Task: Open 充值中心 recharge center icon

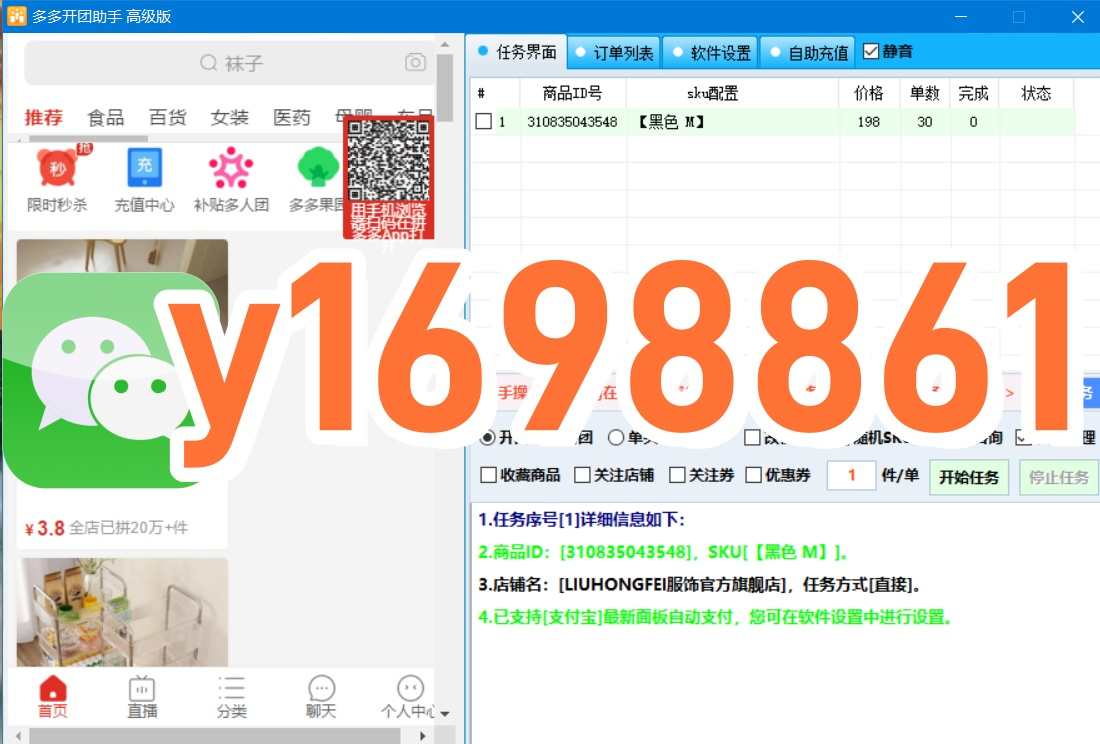Action: (144, 169)
